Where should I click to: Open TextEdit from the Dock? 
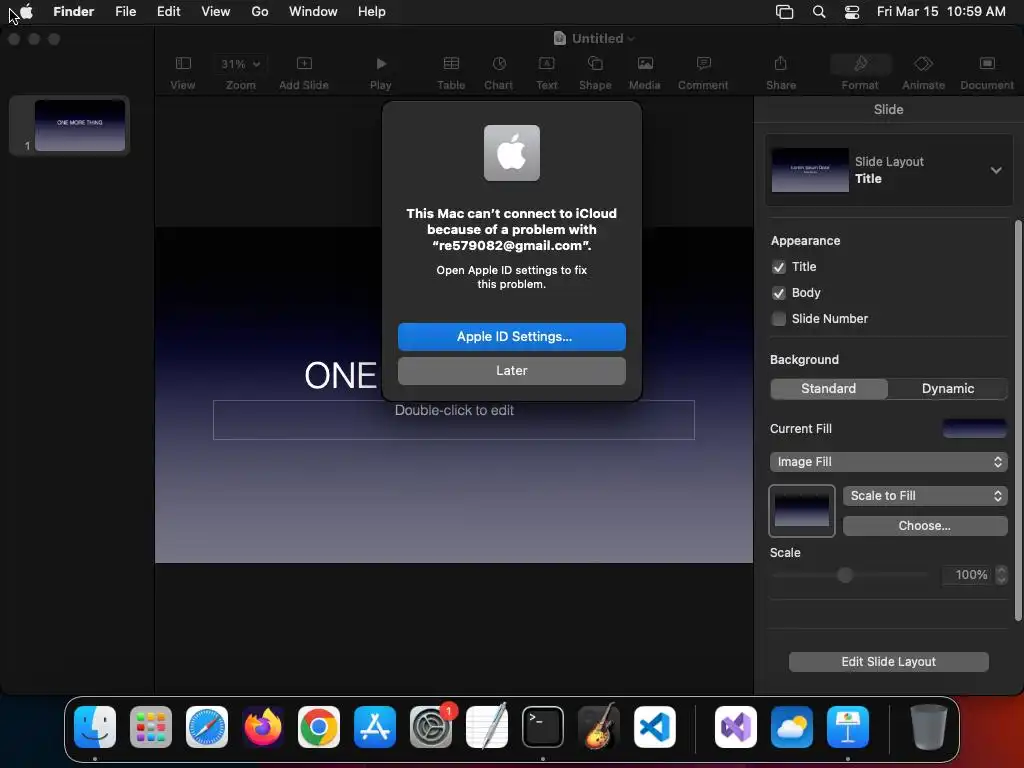487,727
